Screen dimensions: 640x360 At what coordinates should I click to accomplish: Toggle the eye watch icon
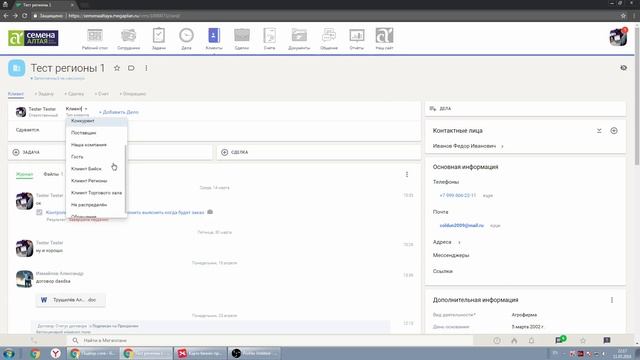click(623, 68)
